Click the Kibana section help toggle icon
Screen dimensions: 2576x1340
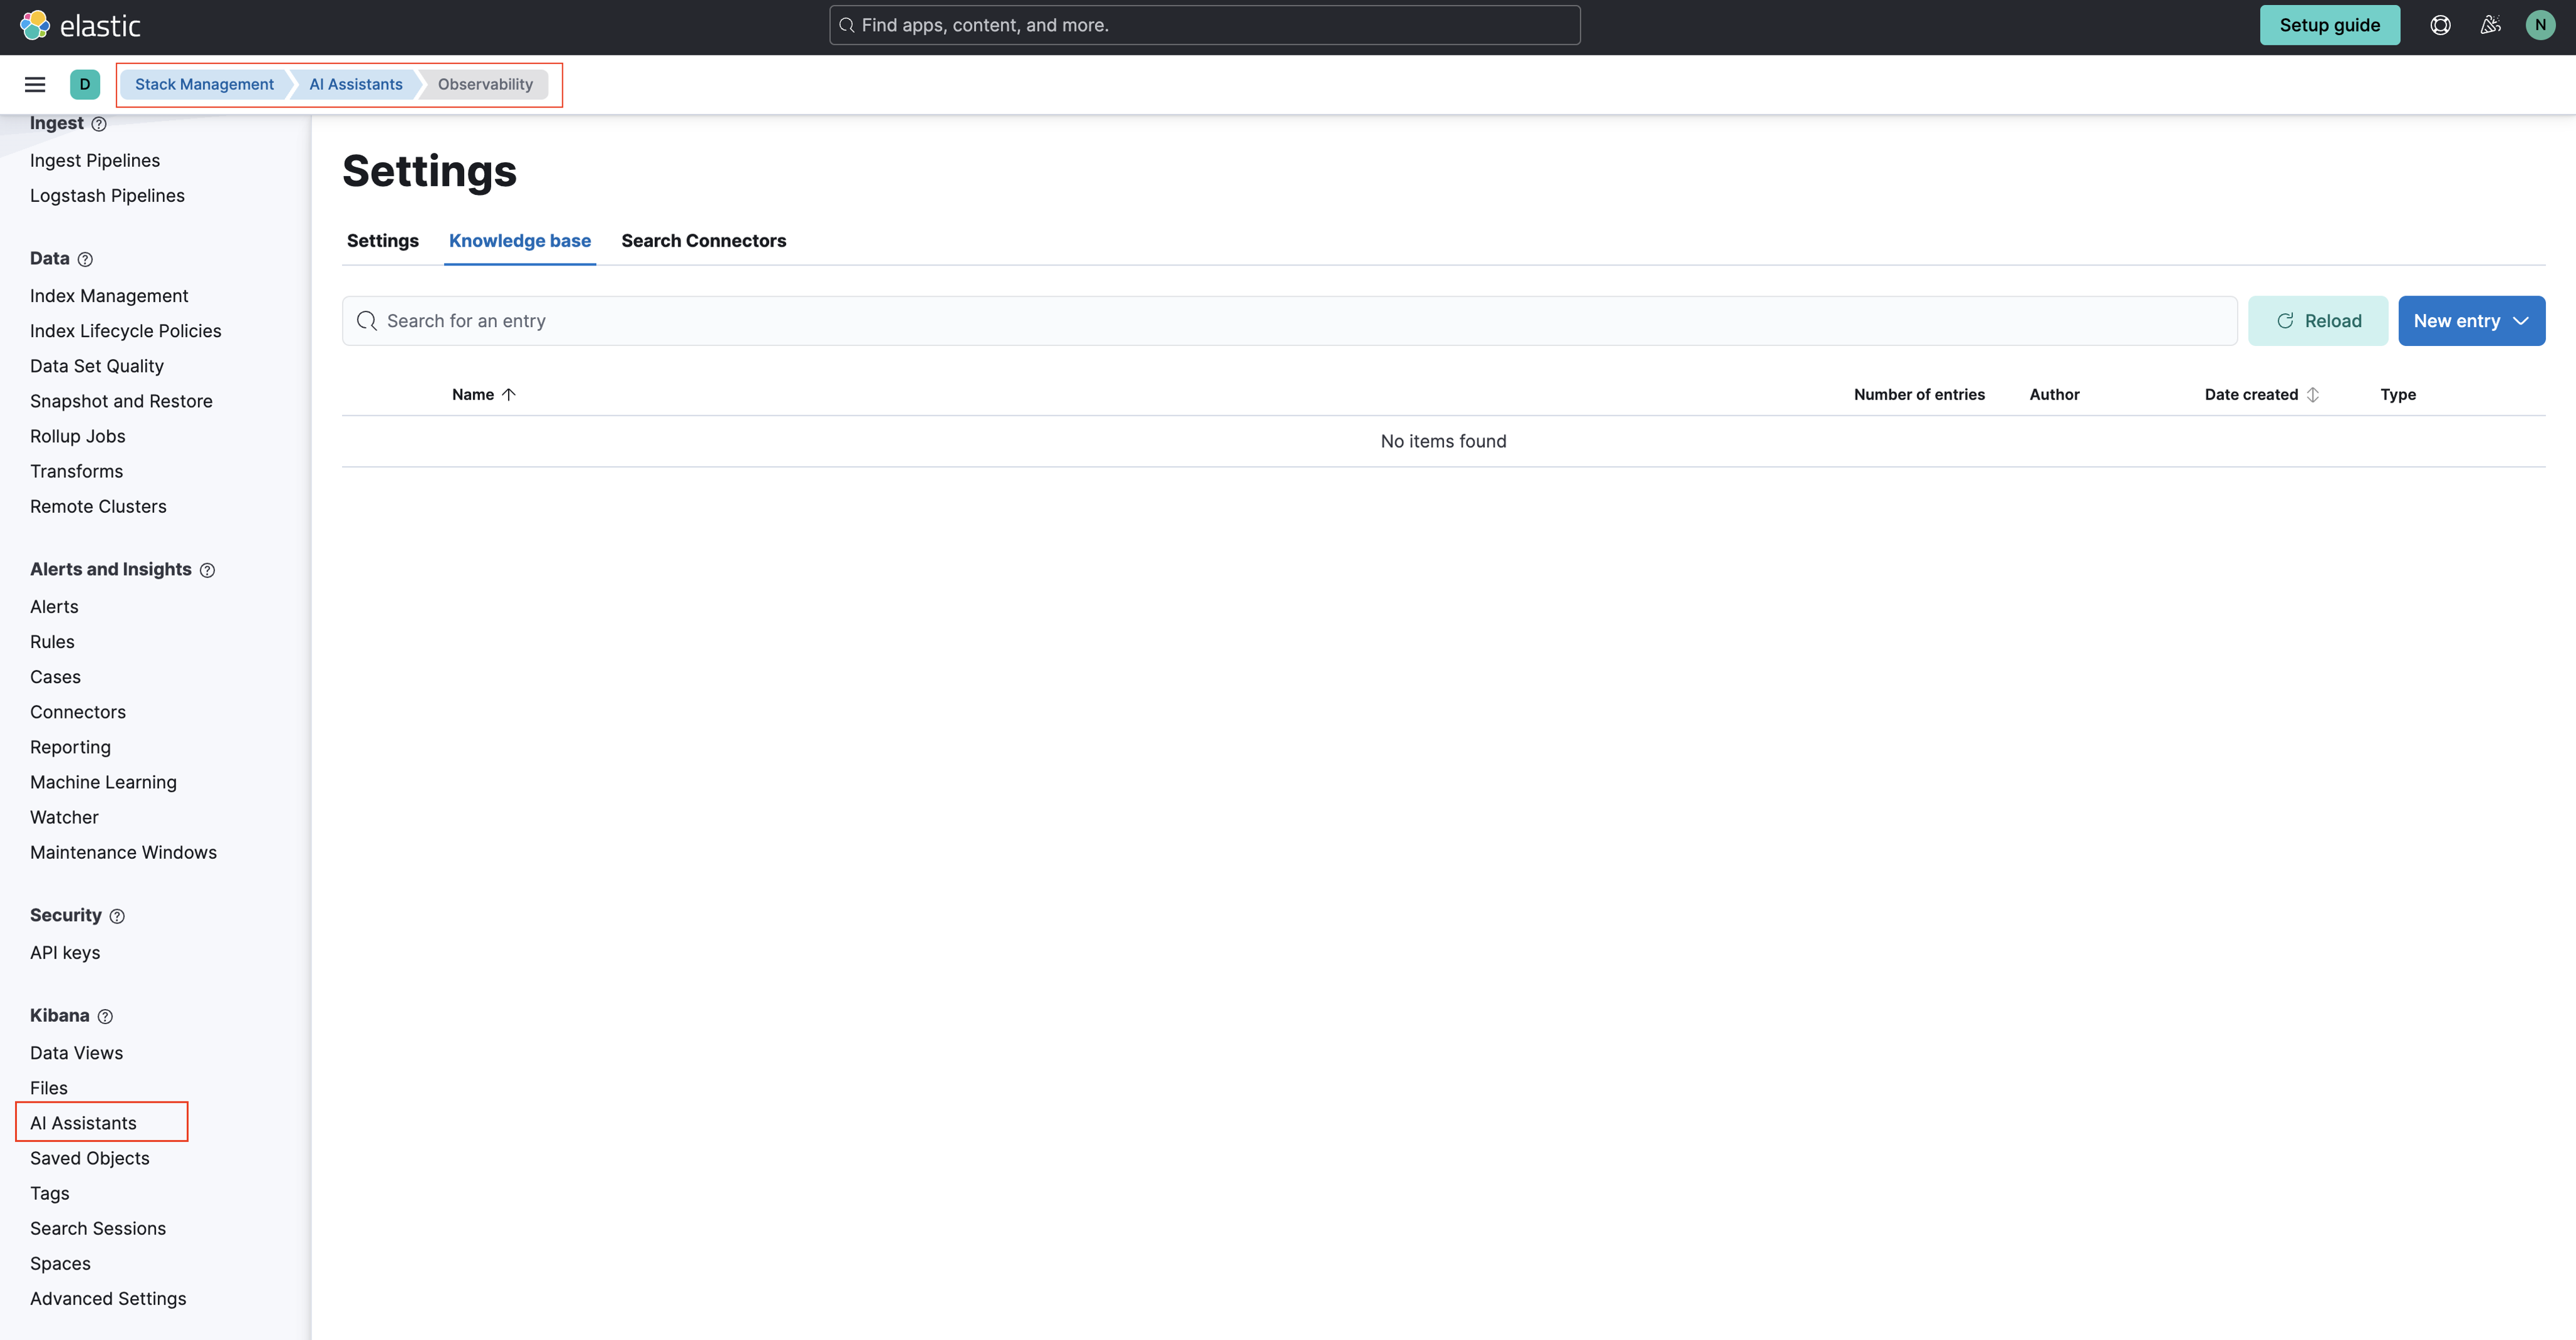tap(104, 1016)
